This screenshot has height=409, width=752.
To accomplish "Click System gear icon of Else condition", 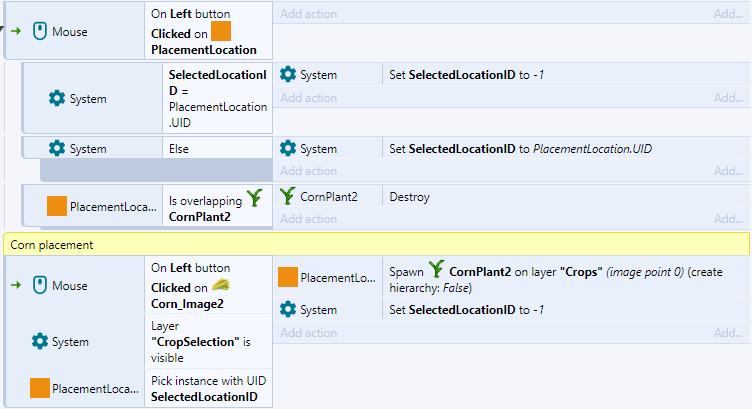I will pyautogui.click(x=57, y=148).
